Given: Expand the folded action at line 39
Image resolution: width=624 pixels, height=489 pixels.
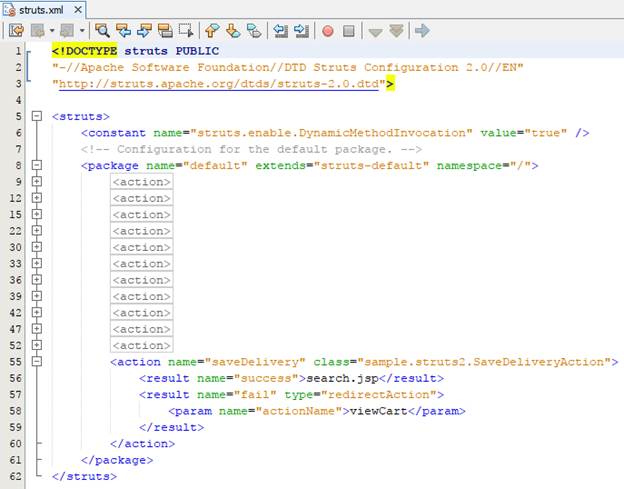Looking at the screenshot, I should (x=37, y=296).
